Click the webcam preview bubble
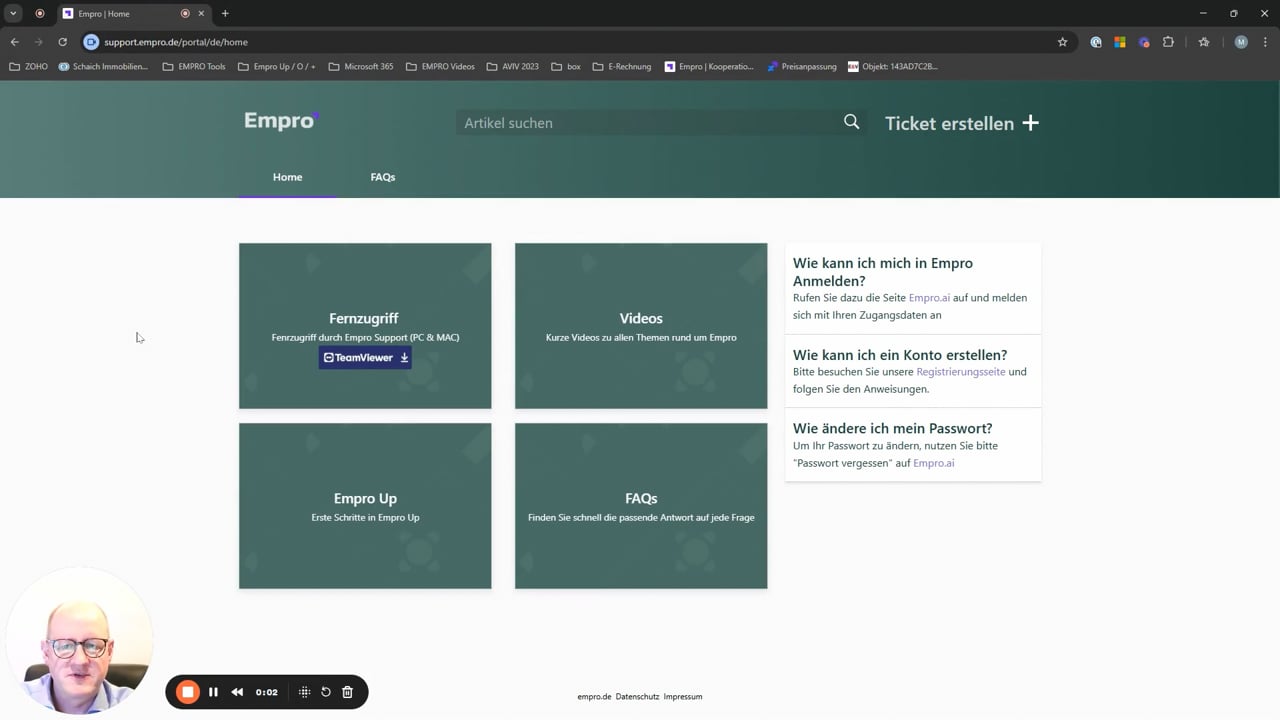The height and width of the screenshot is (720, 1280). coord(79,642)
